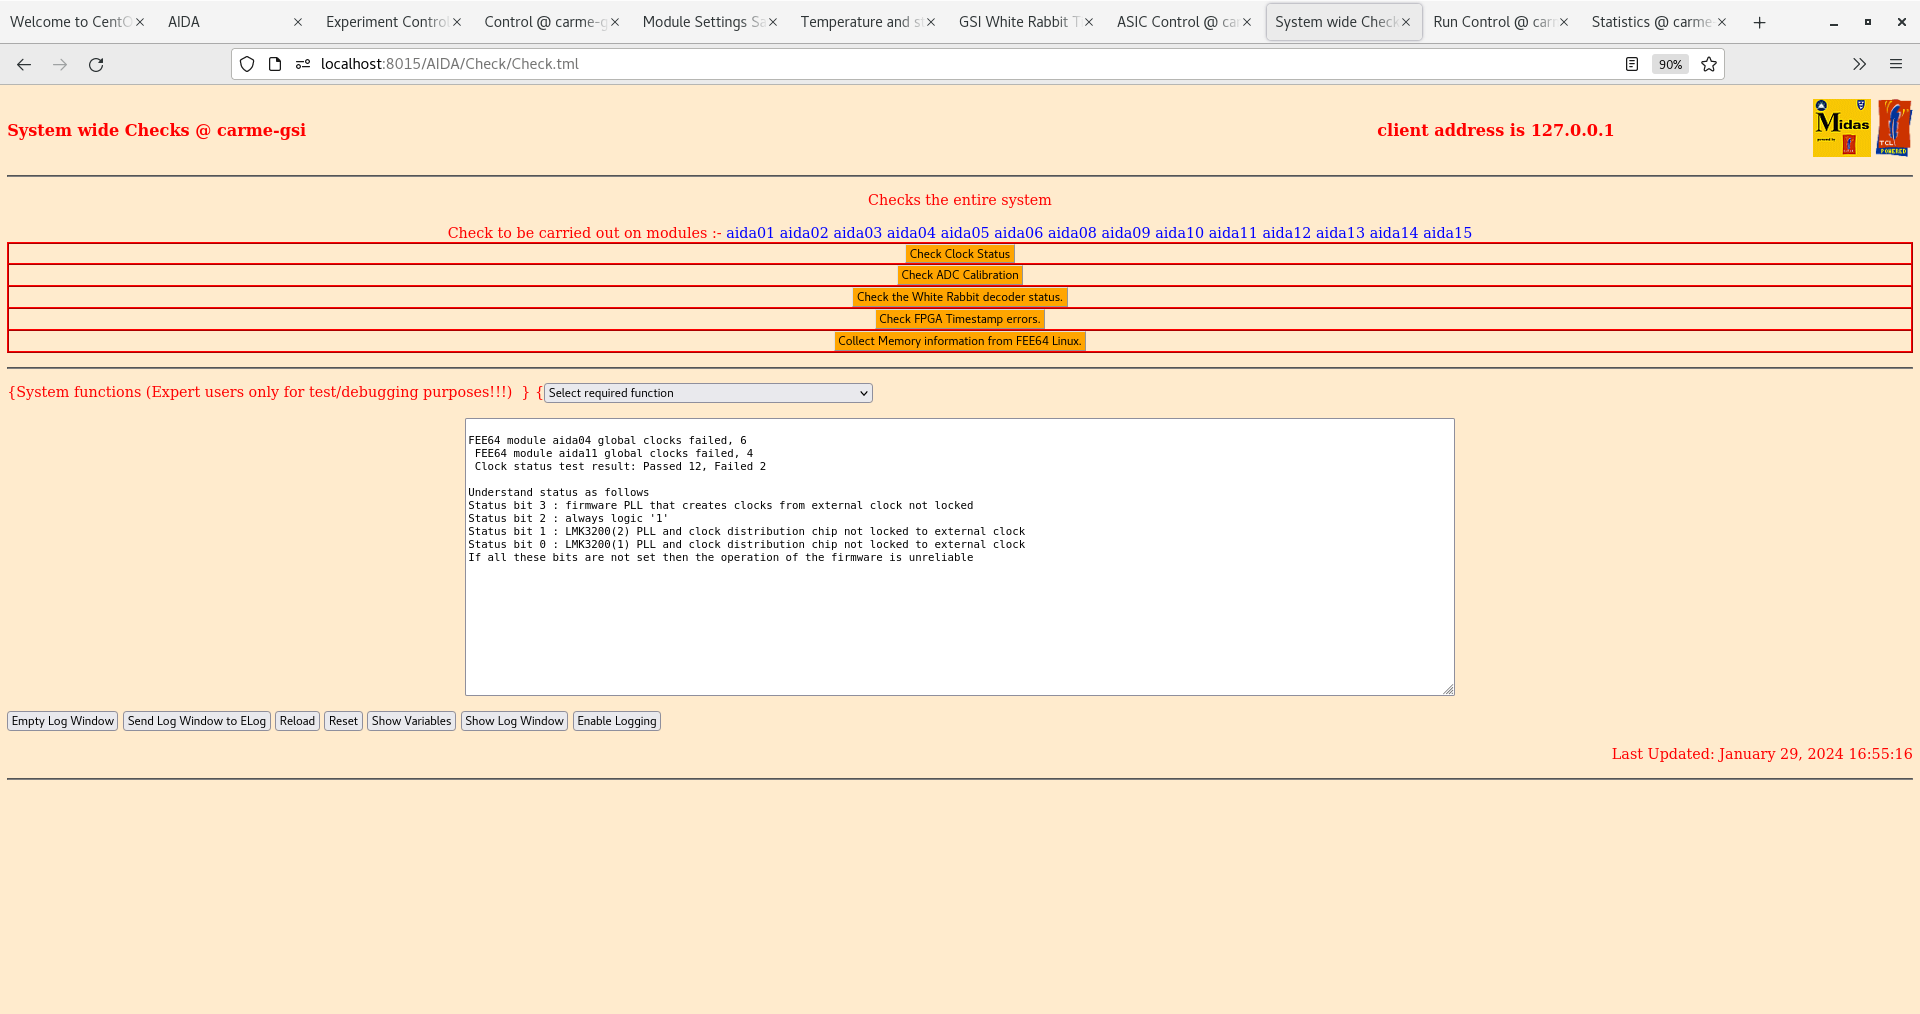1920x1014 pixels.
Task: Expand the toolbar overflow chevron
Action: [x=1859, y=63]
